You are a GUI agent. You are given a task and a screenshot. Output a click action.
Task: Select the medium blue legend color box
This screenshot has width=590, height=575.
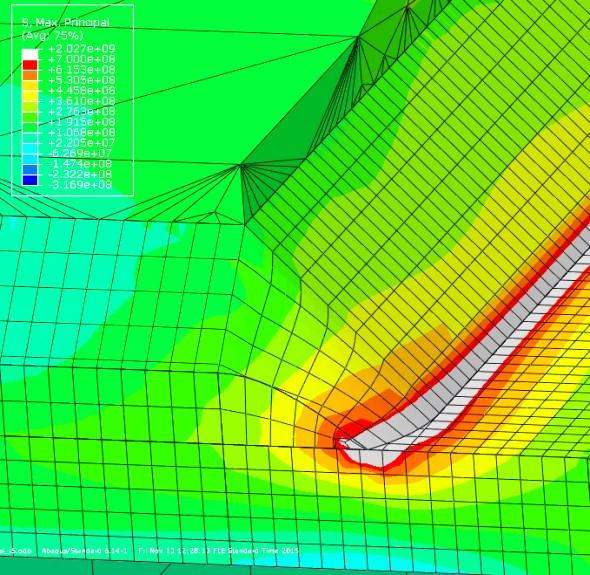30,170
